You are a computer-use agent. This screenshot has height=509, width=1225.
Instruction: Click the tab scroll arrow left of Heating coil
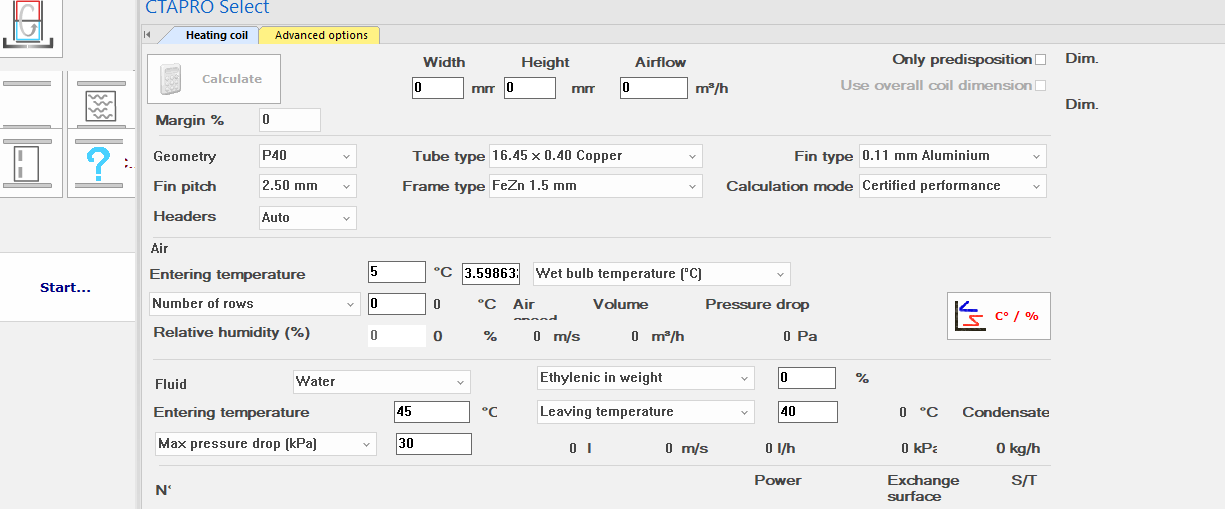tap(147, 35)
